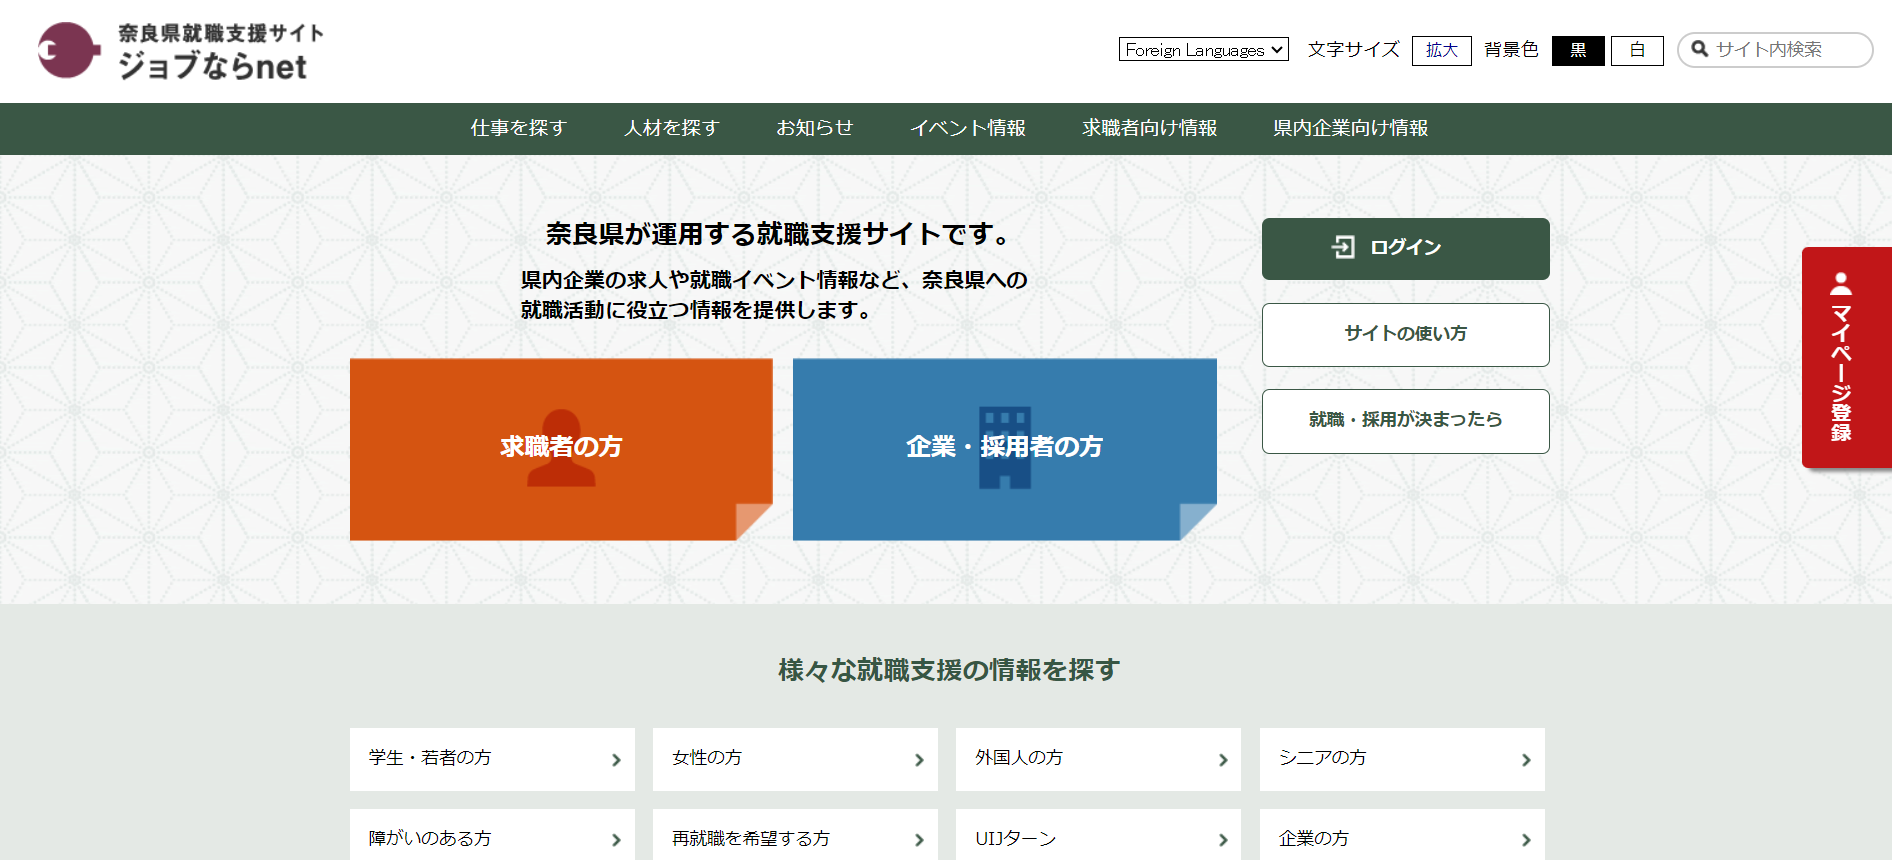Open the 求職者向け情報 navigation item
Viewport: 1892px width, 860px height.
click(1149, 128)
